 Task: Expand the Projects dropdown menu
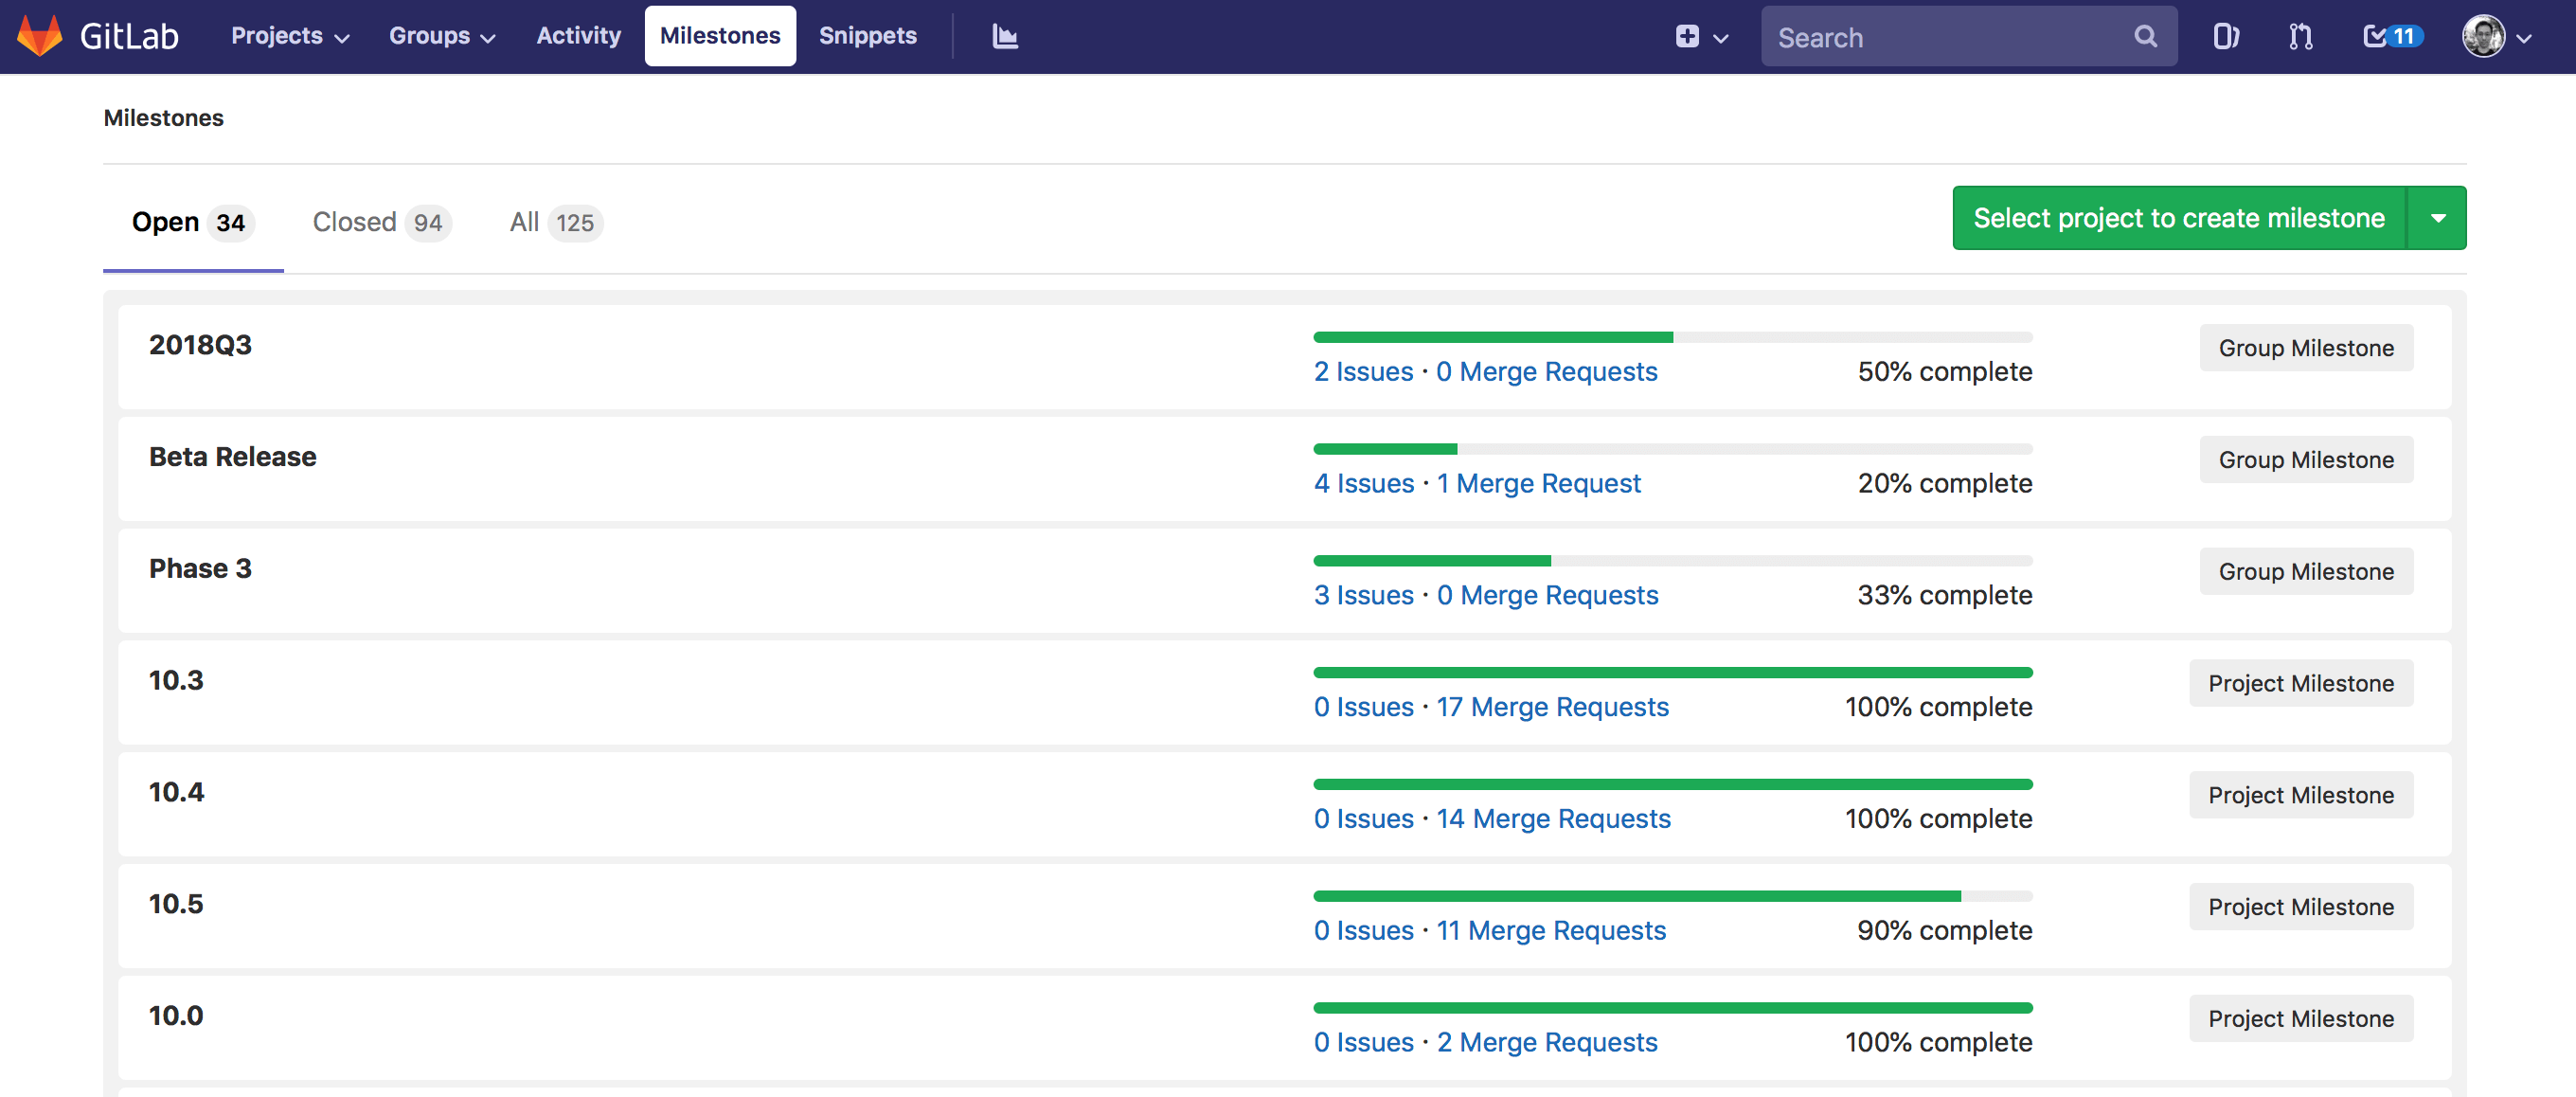[290, 36]
